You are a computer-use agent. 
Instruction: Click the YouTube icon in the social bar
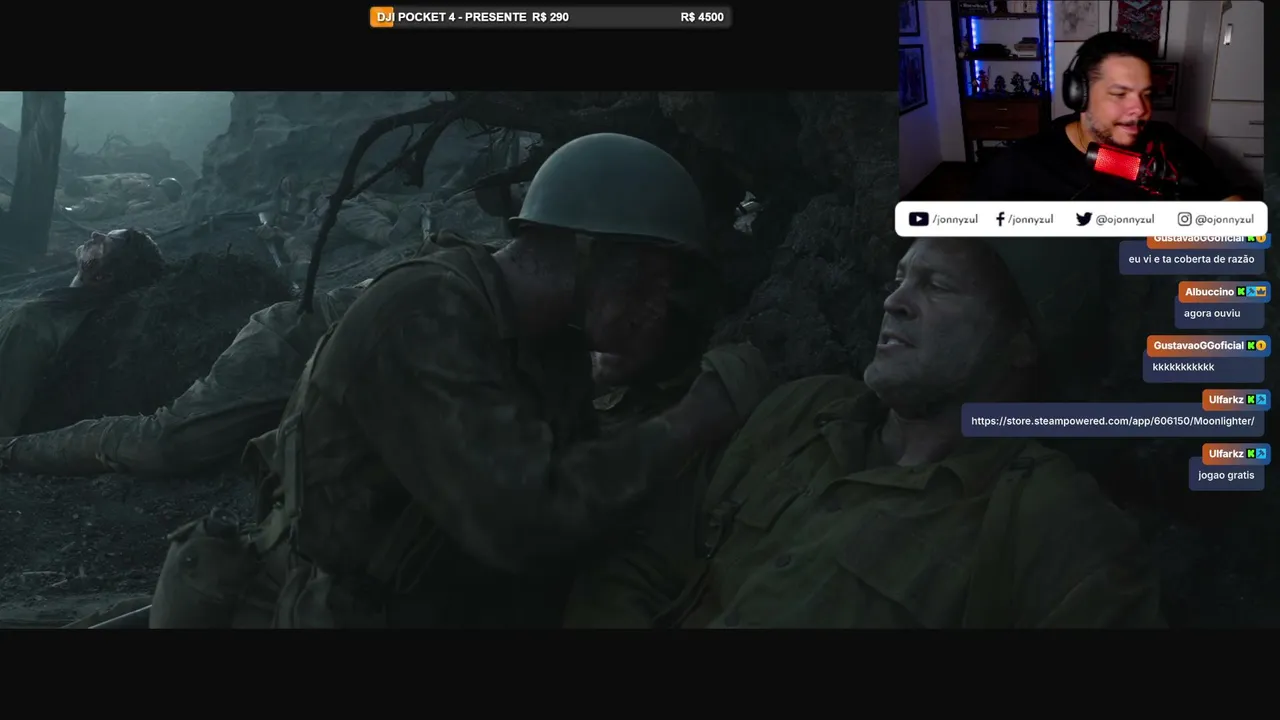(918, 219)
